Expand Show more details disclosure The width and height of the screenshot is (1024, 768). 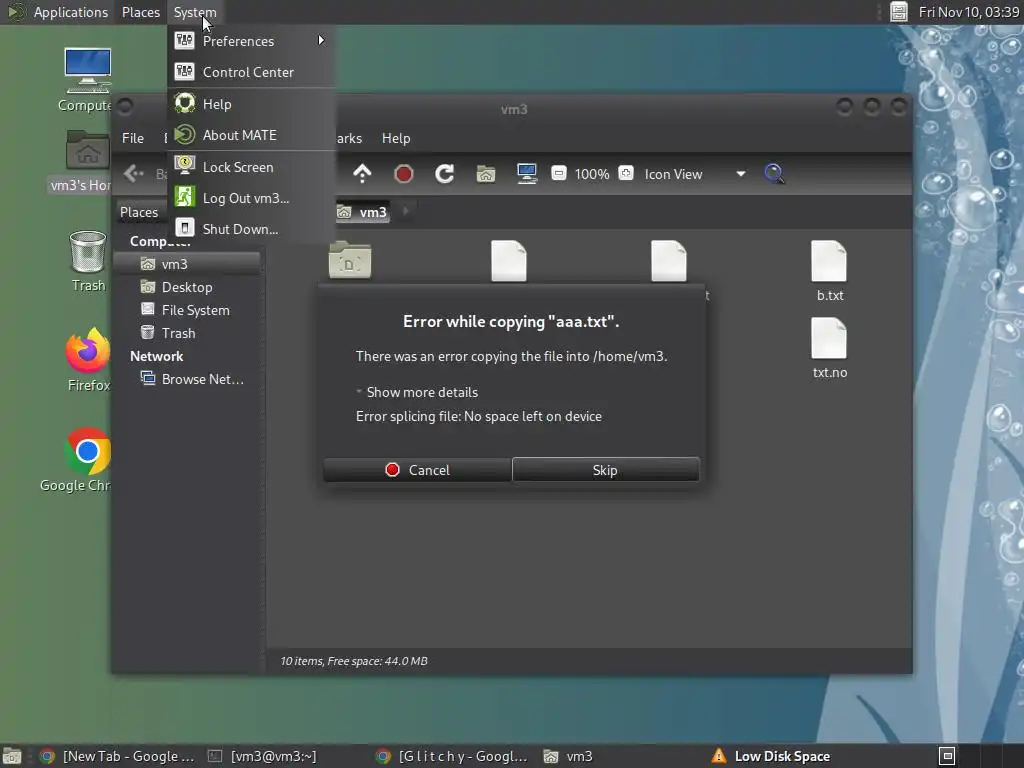pyautogui.click(x=416, y=392)
